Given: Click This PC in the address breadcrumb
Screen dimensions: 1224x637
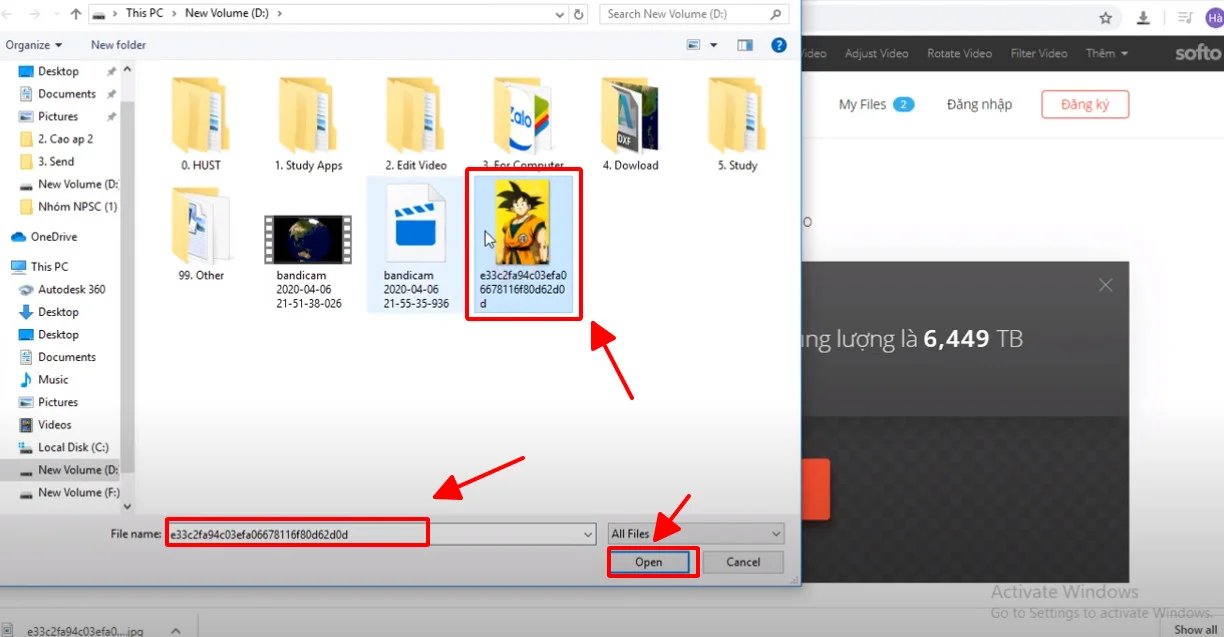Looking at the screenshot, I should pos(144,14).
